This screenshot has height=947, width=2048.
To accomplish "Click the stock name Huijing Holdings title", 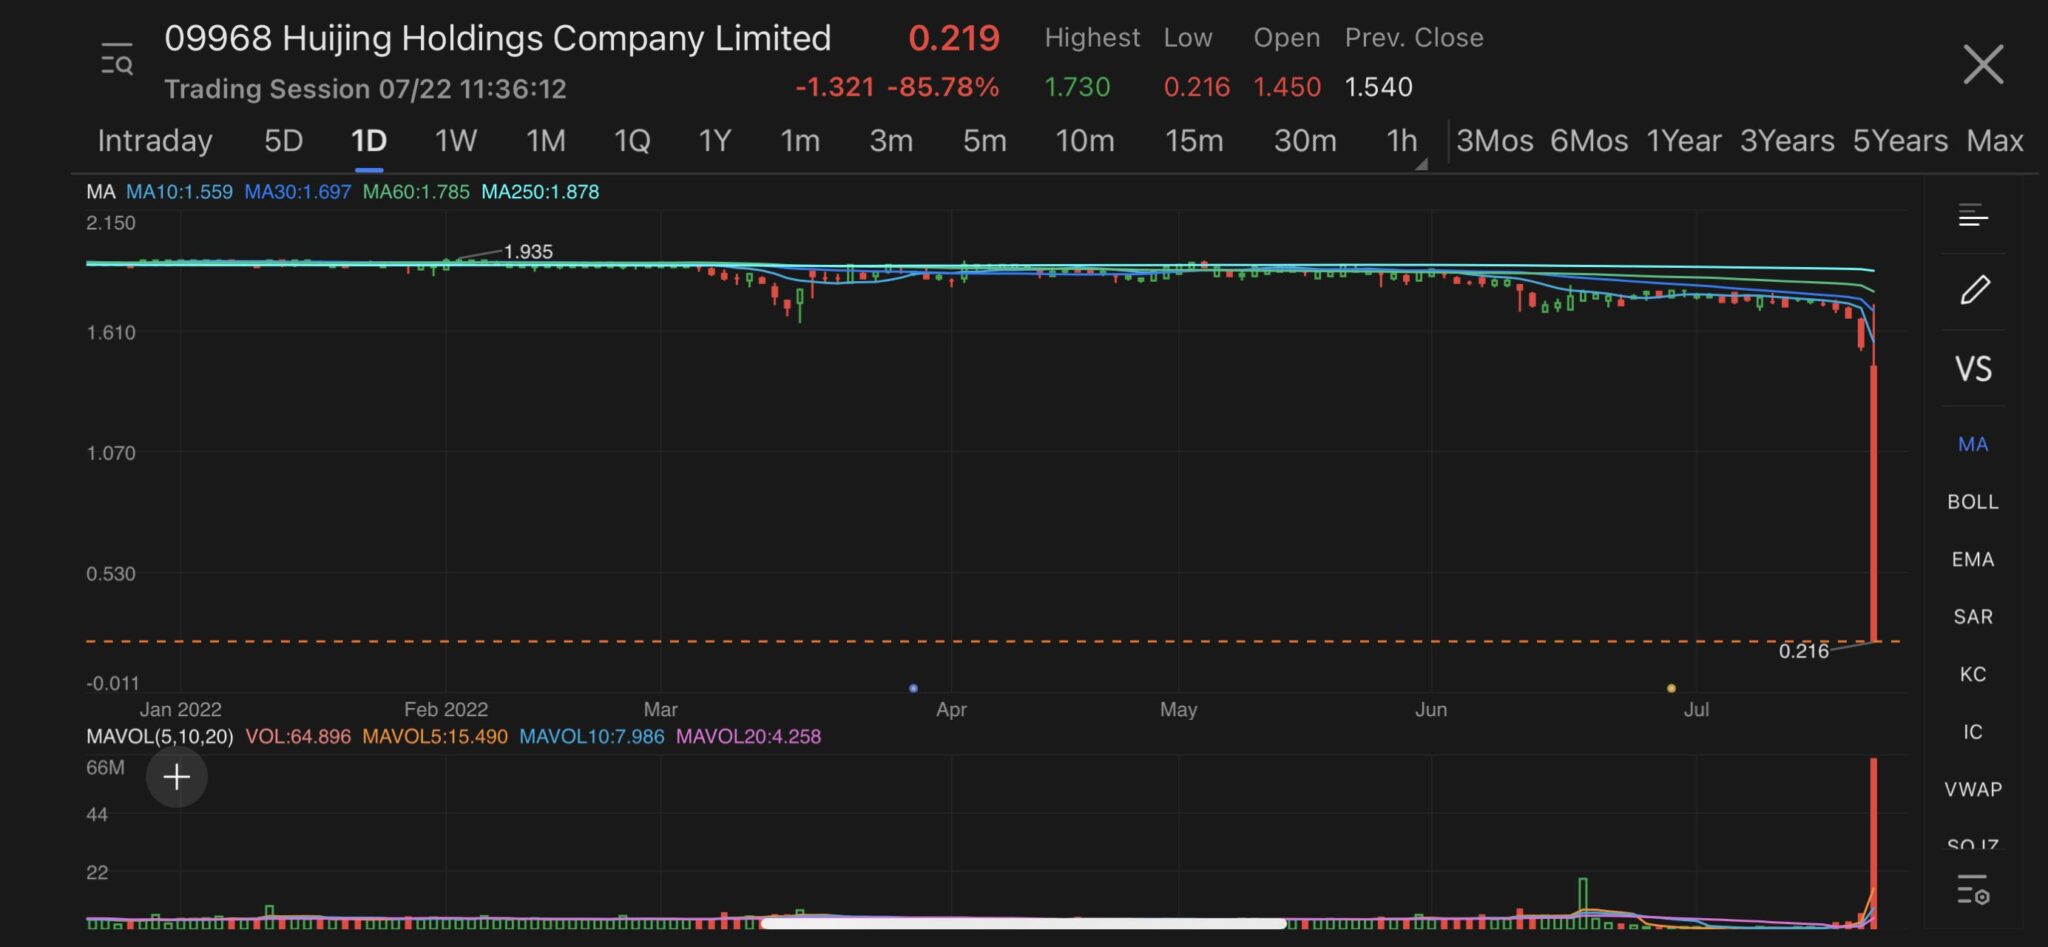I will [x=498, y=38].
